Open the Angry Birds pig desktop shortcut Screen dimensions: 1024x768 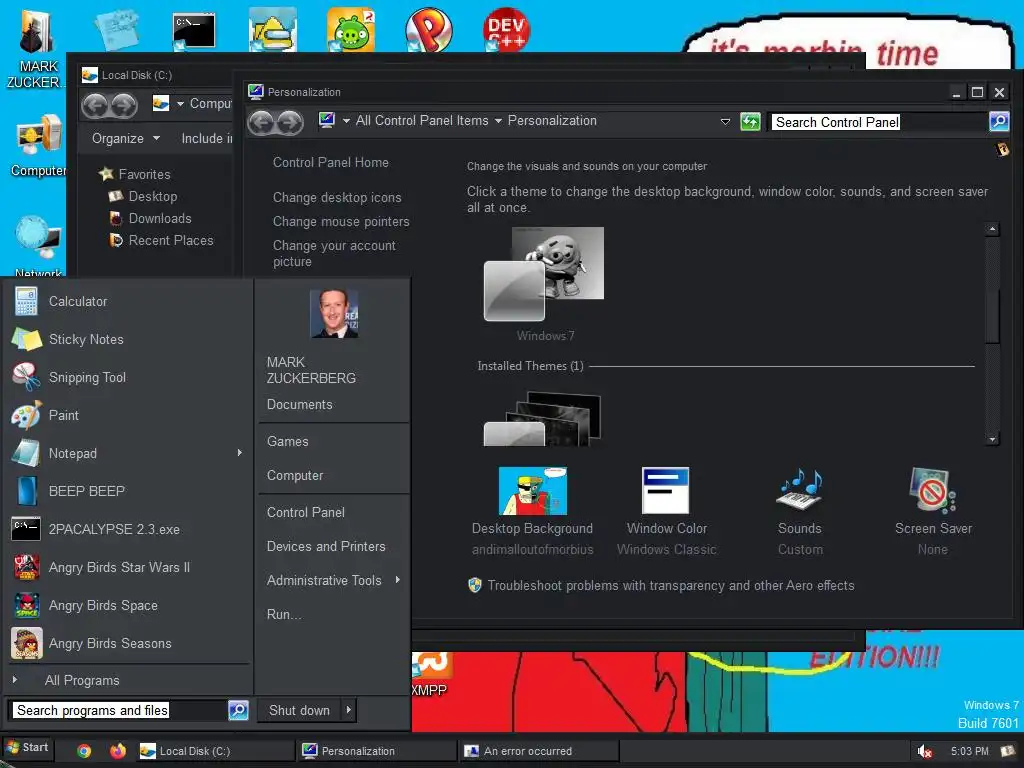pos(351,29)
